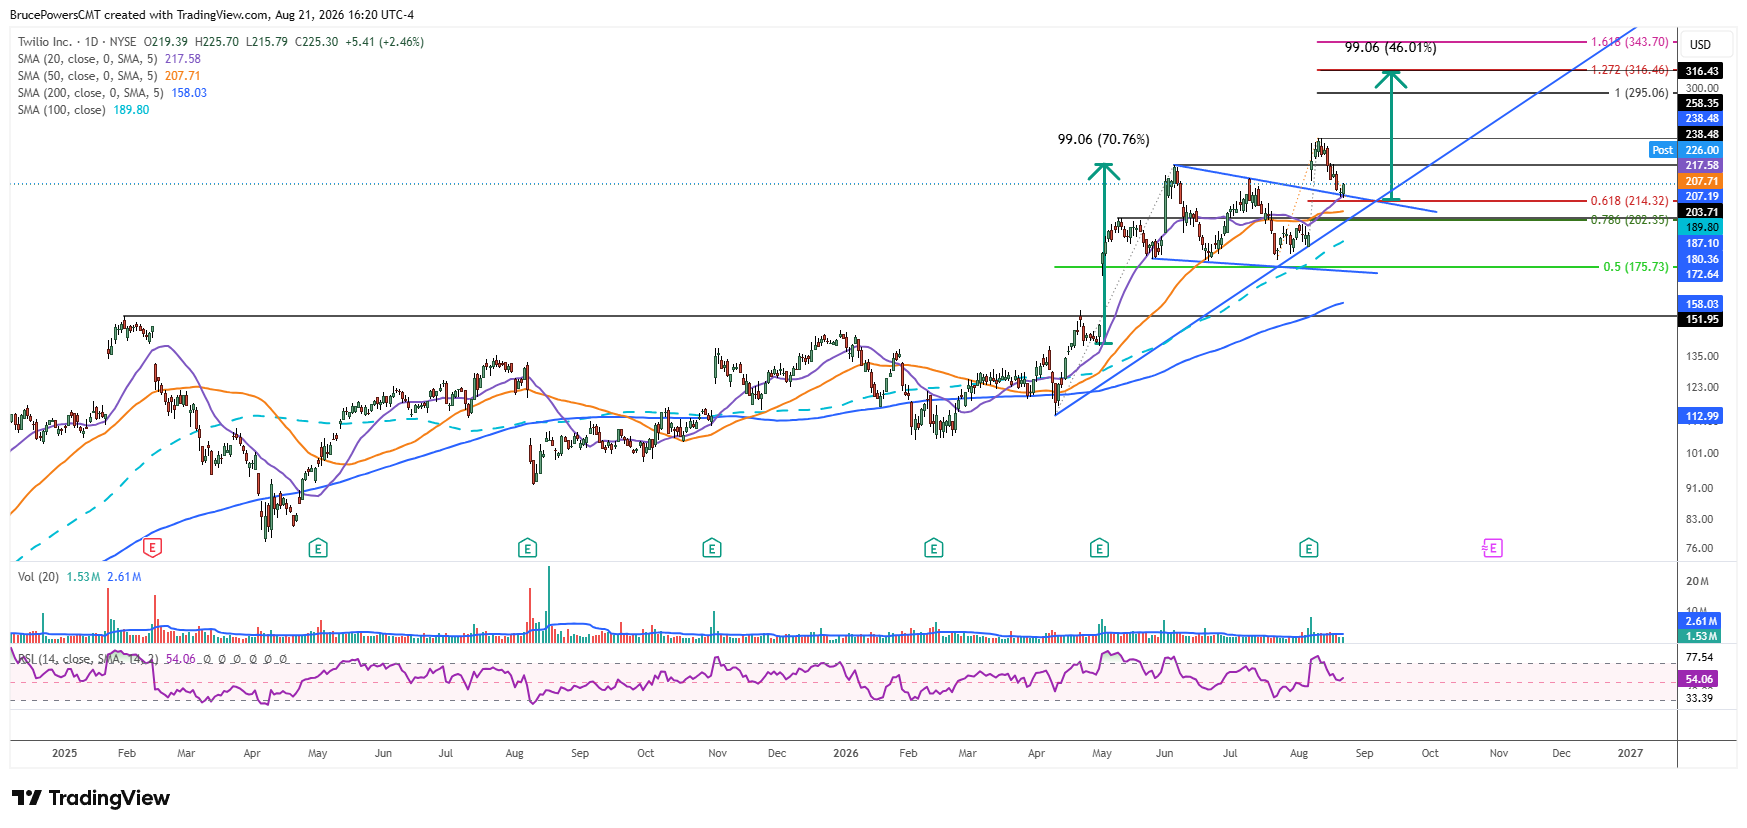Click the red earnings marker near March 2025
Image resolution: width=1747 pixels, height=828 pixels.
pos(152,547)
